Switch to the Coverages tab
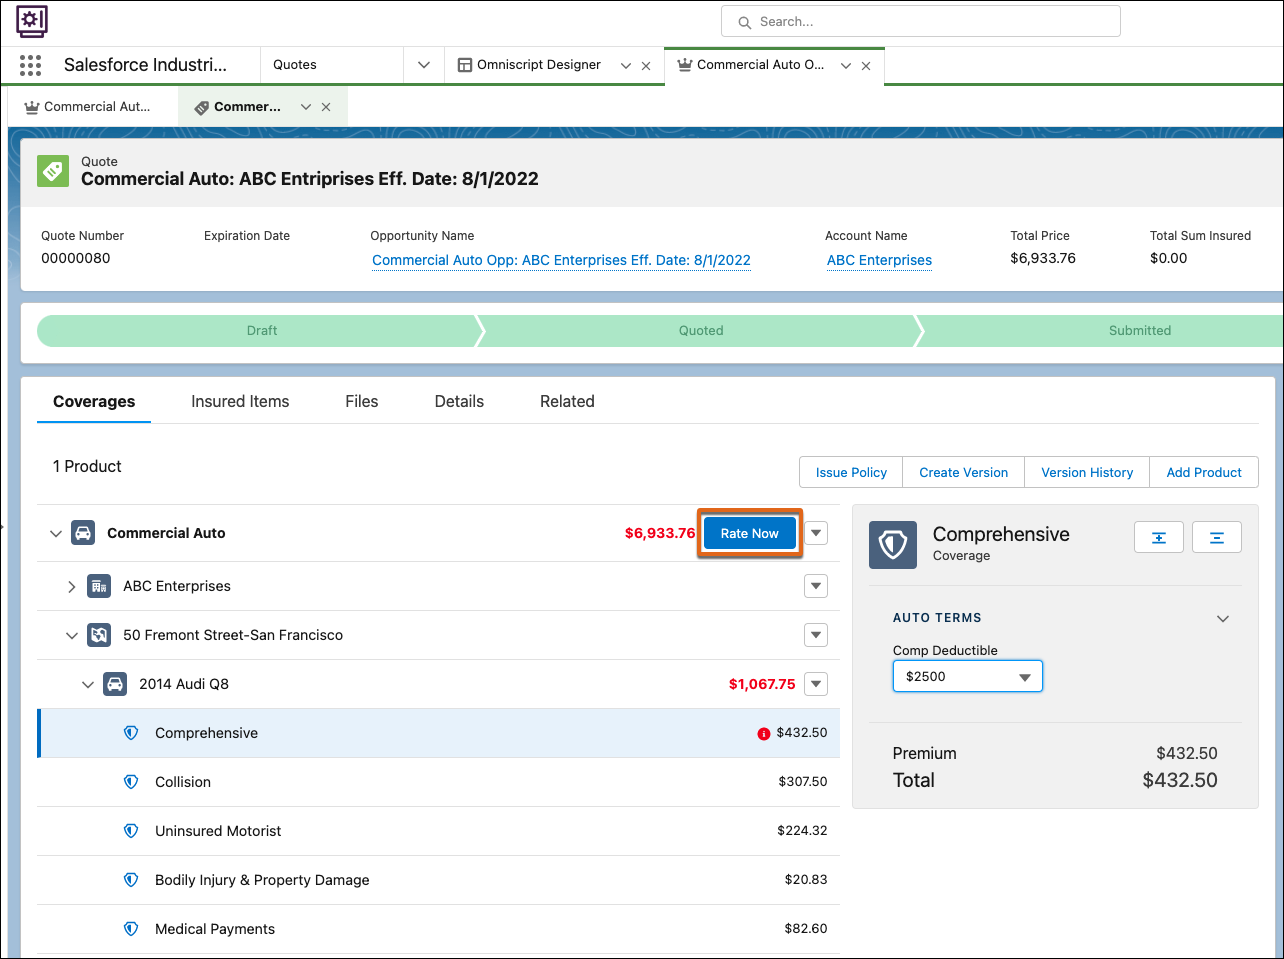 [94, 402]
